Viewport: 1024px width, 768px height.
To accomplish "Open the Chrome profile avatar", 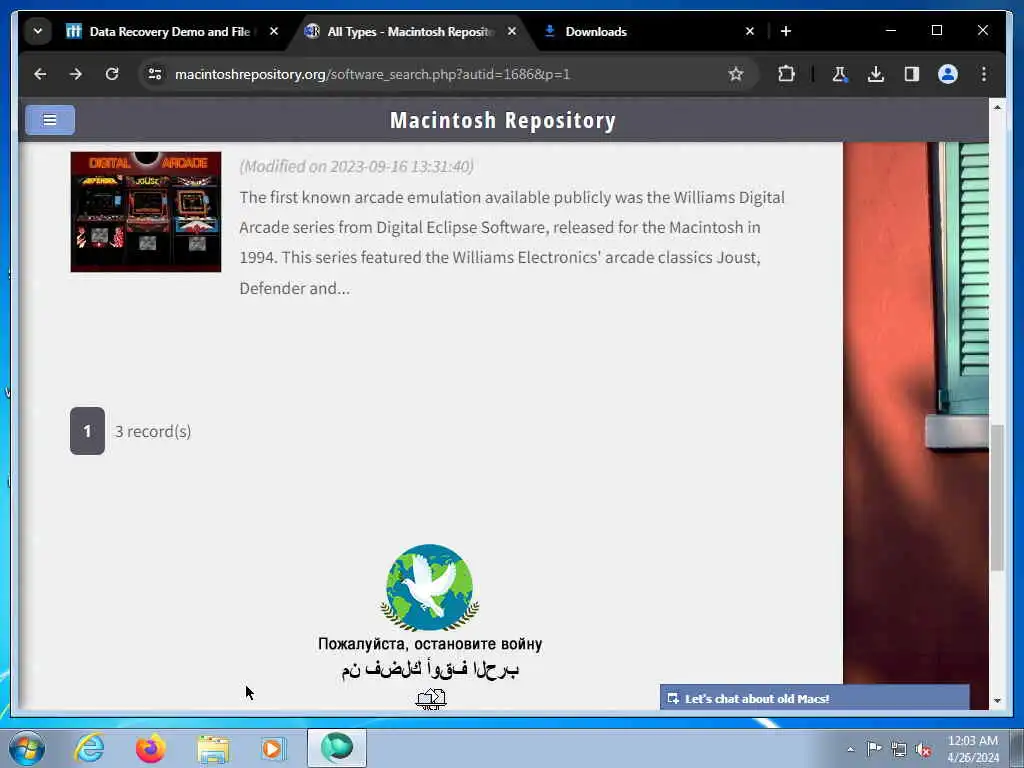I will pyautogui.click(x=948, y=74).
